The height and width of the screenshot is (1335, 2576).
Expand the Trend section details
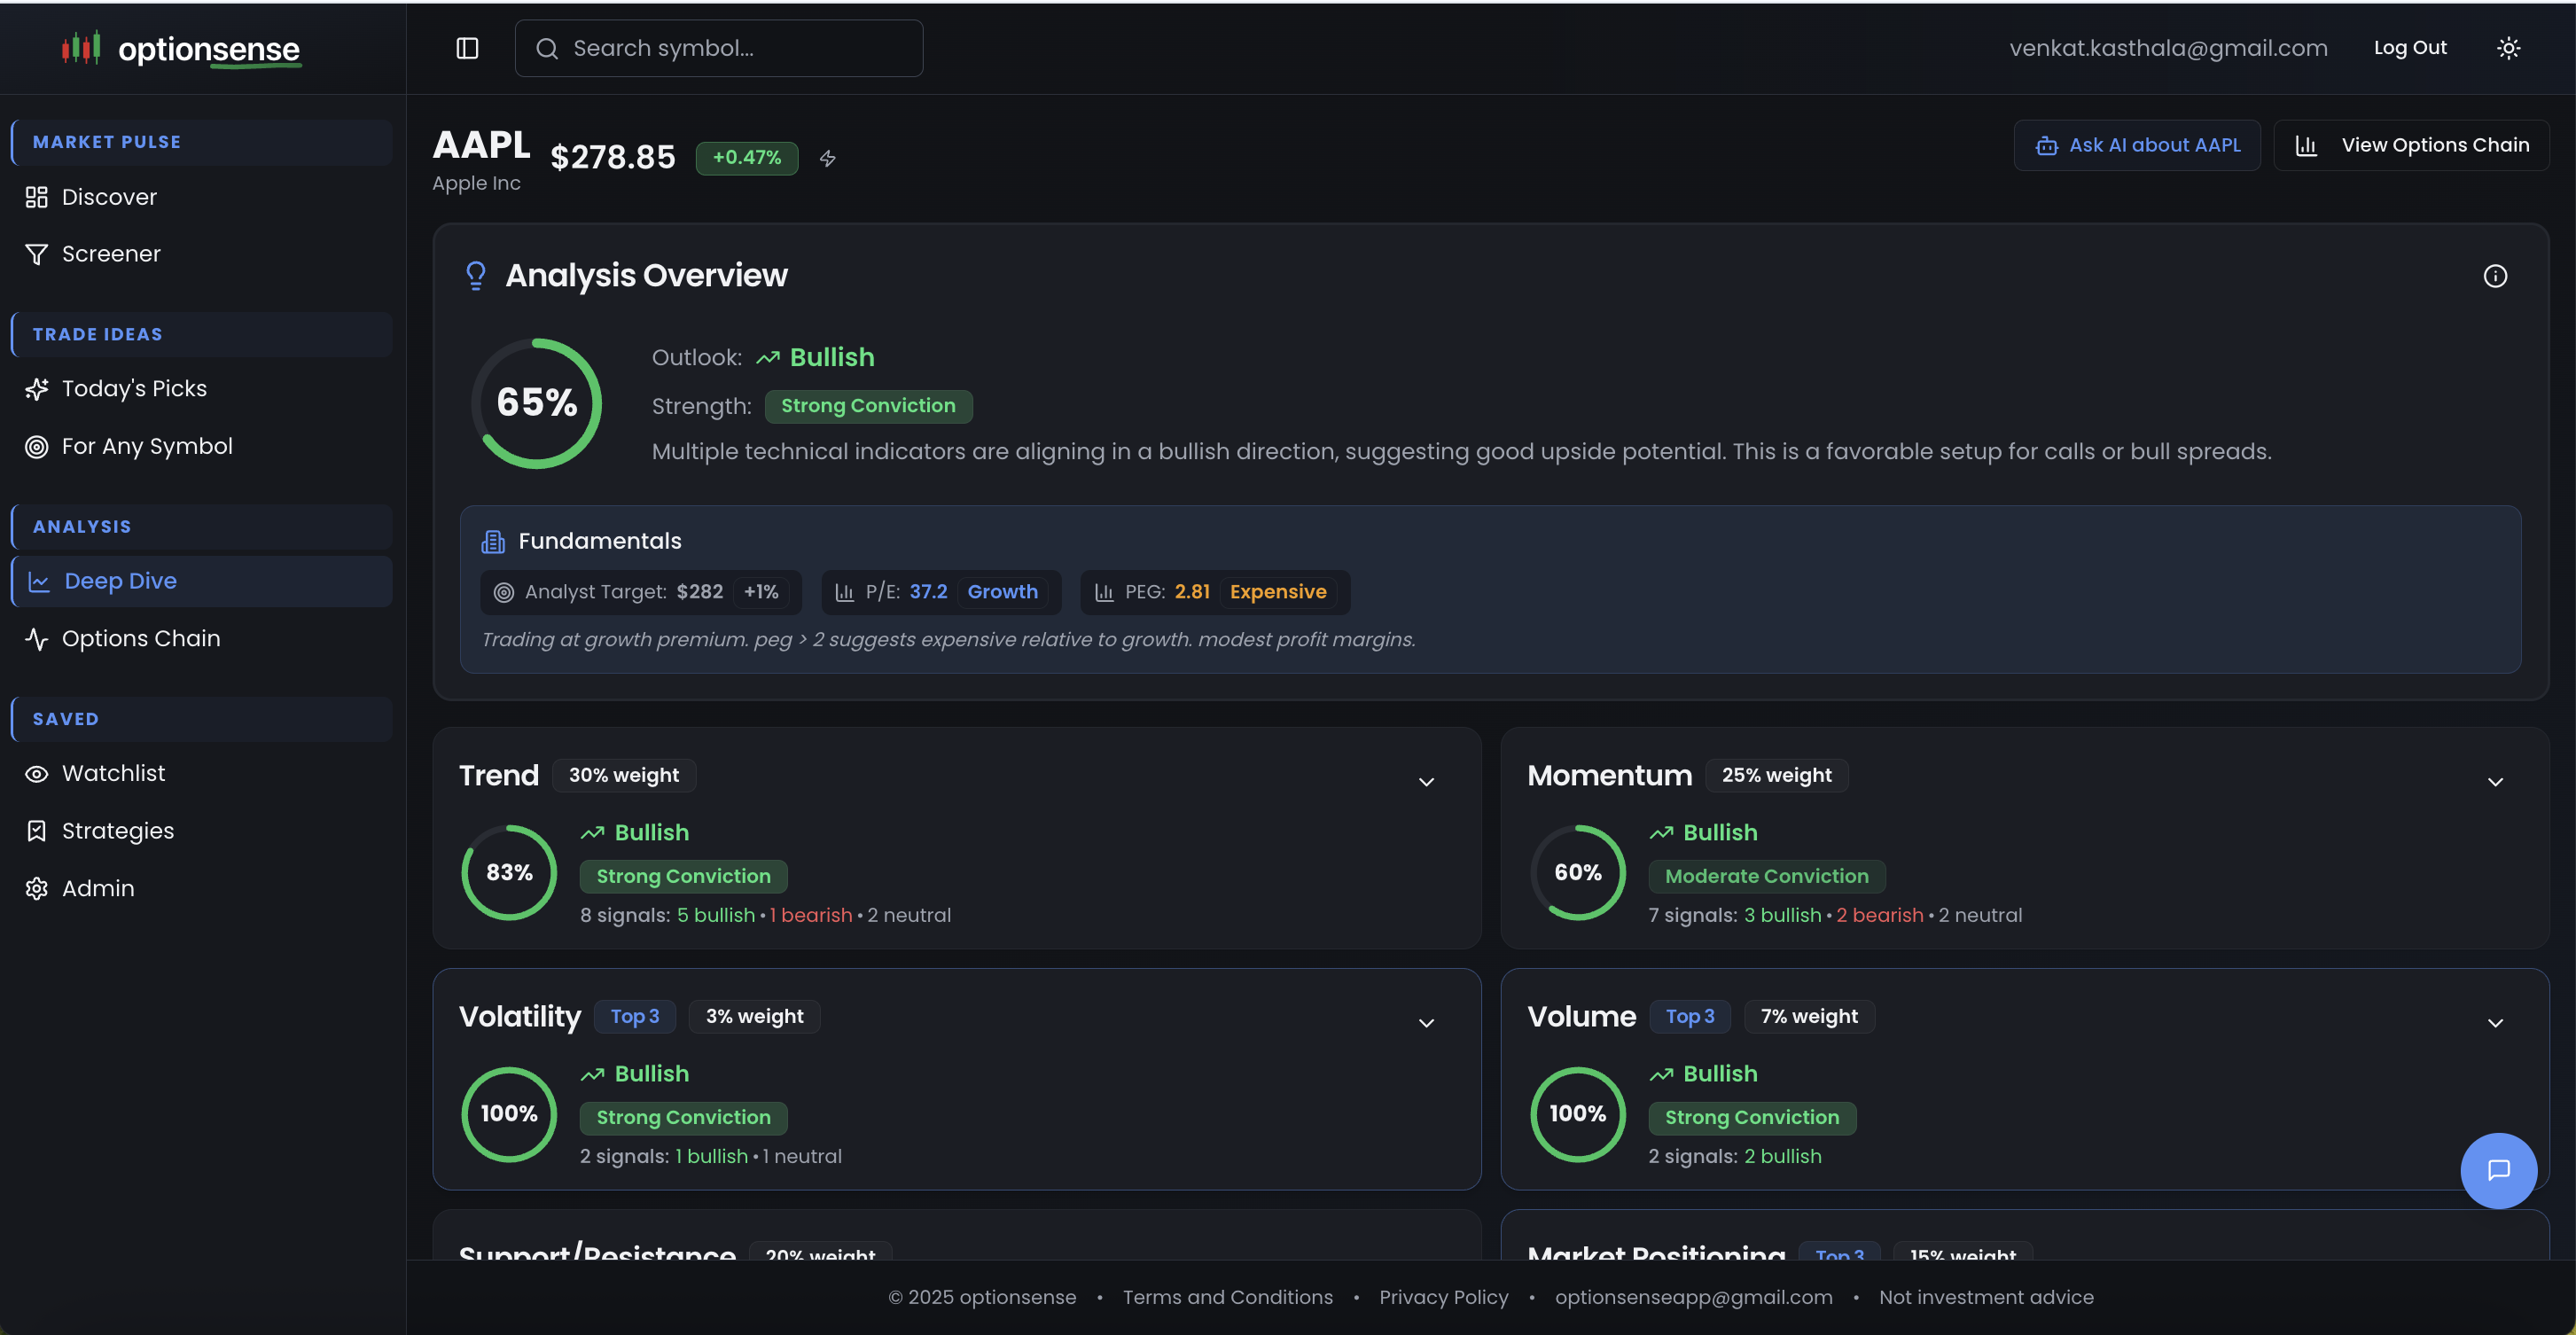click(x=1426, y=781)
